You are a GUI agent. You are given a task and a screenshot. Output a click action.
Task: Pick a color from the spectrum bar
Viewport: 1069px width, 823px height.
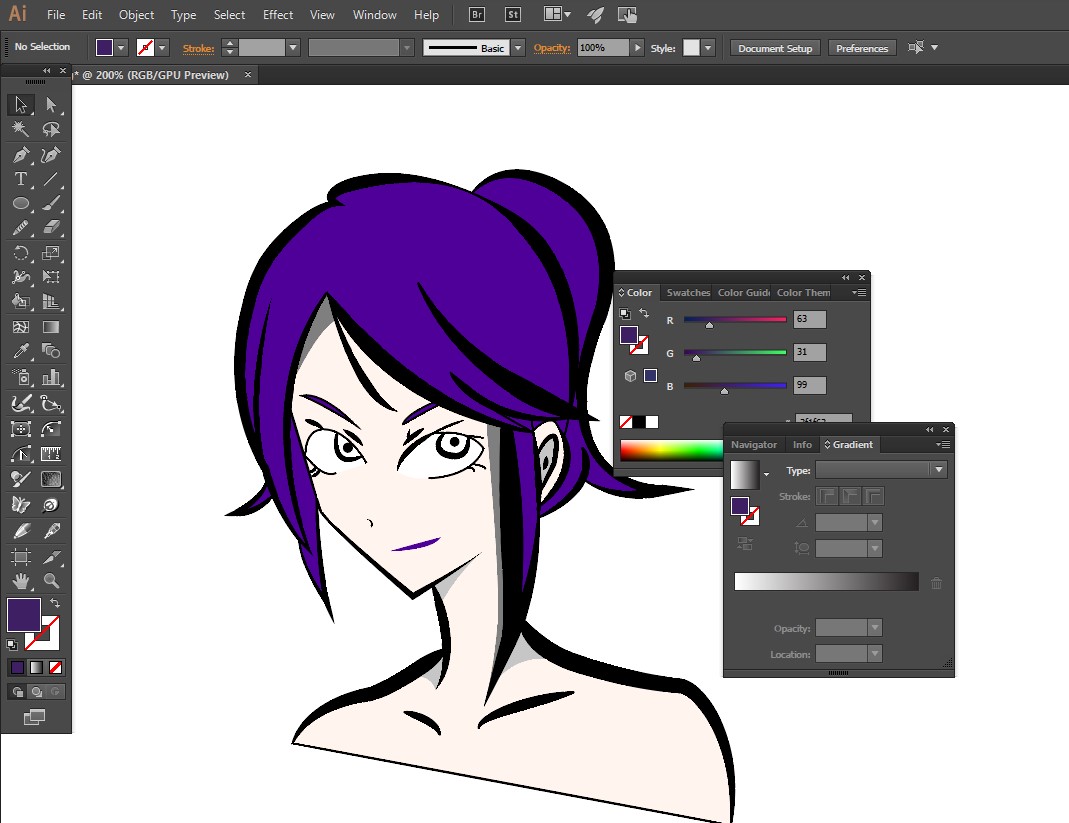click(x=672, y=451)
